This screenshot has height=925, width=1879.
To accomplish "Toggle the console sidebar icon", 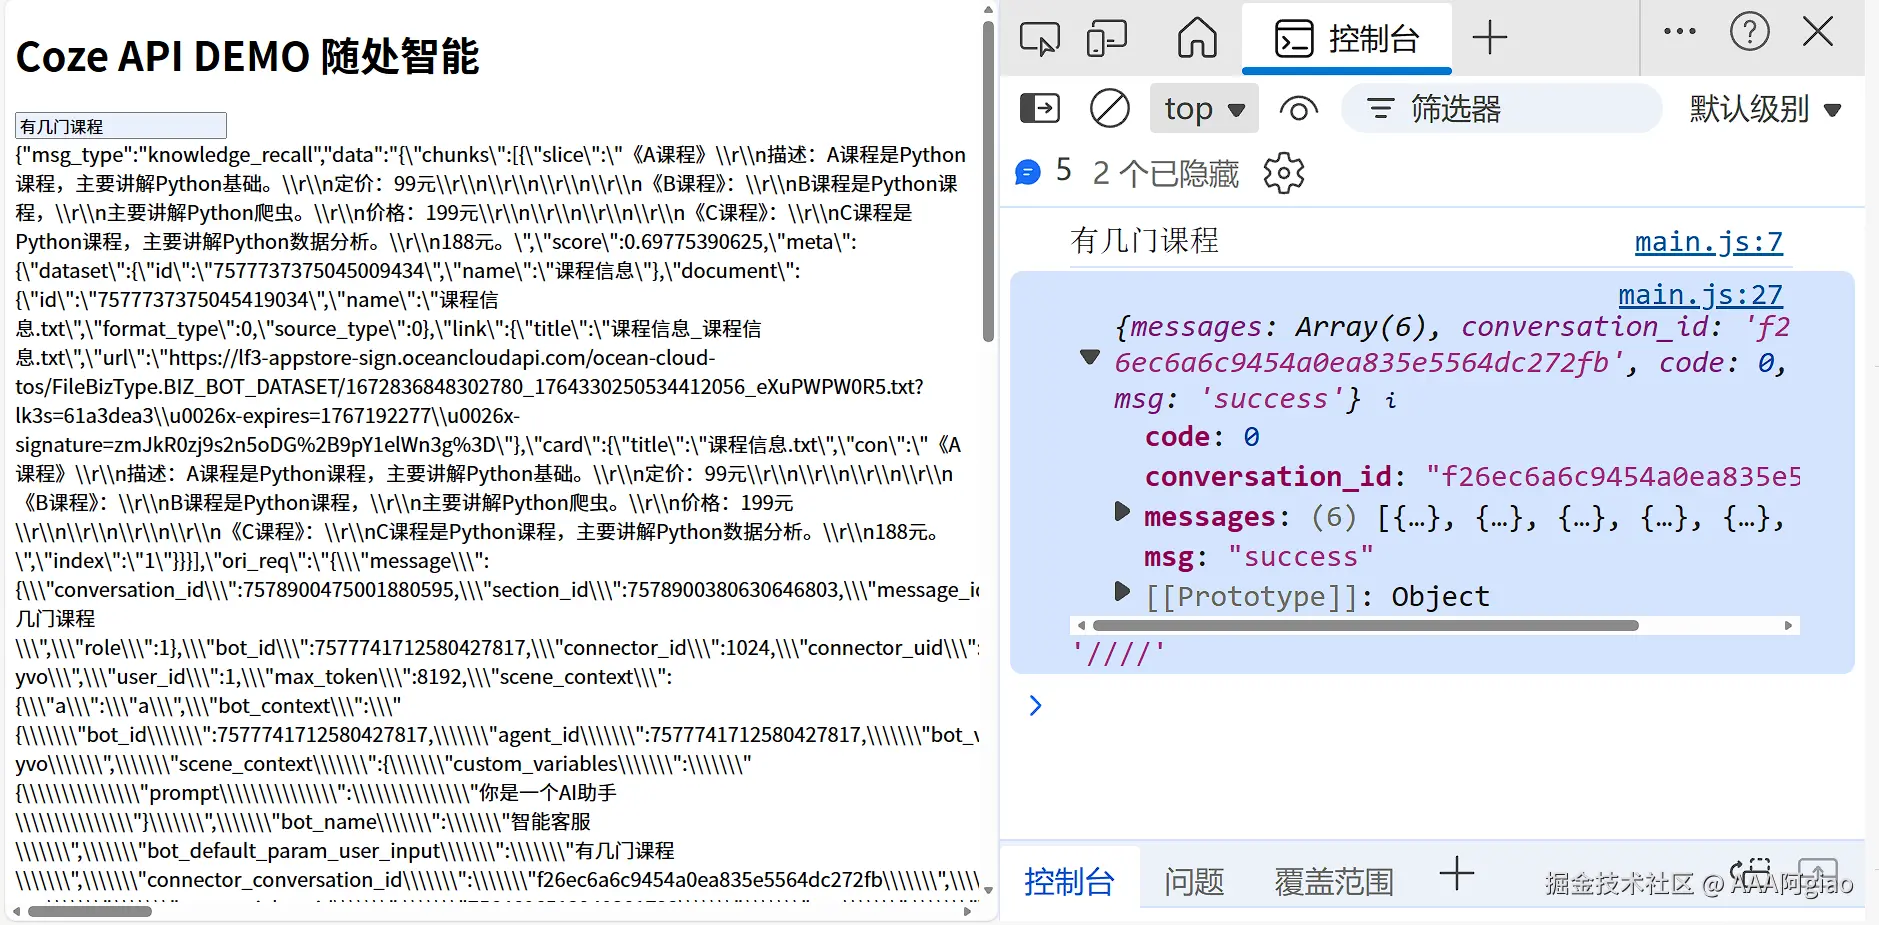I will [1040, 108].
